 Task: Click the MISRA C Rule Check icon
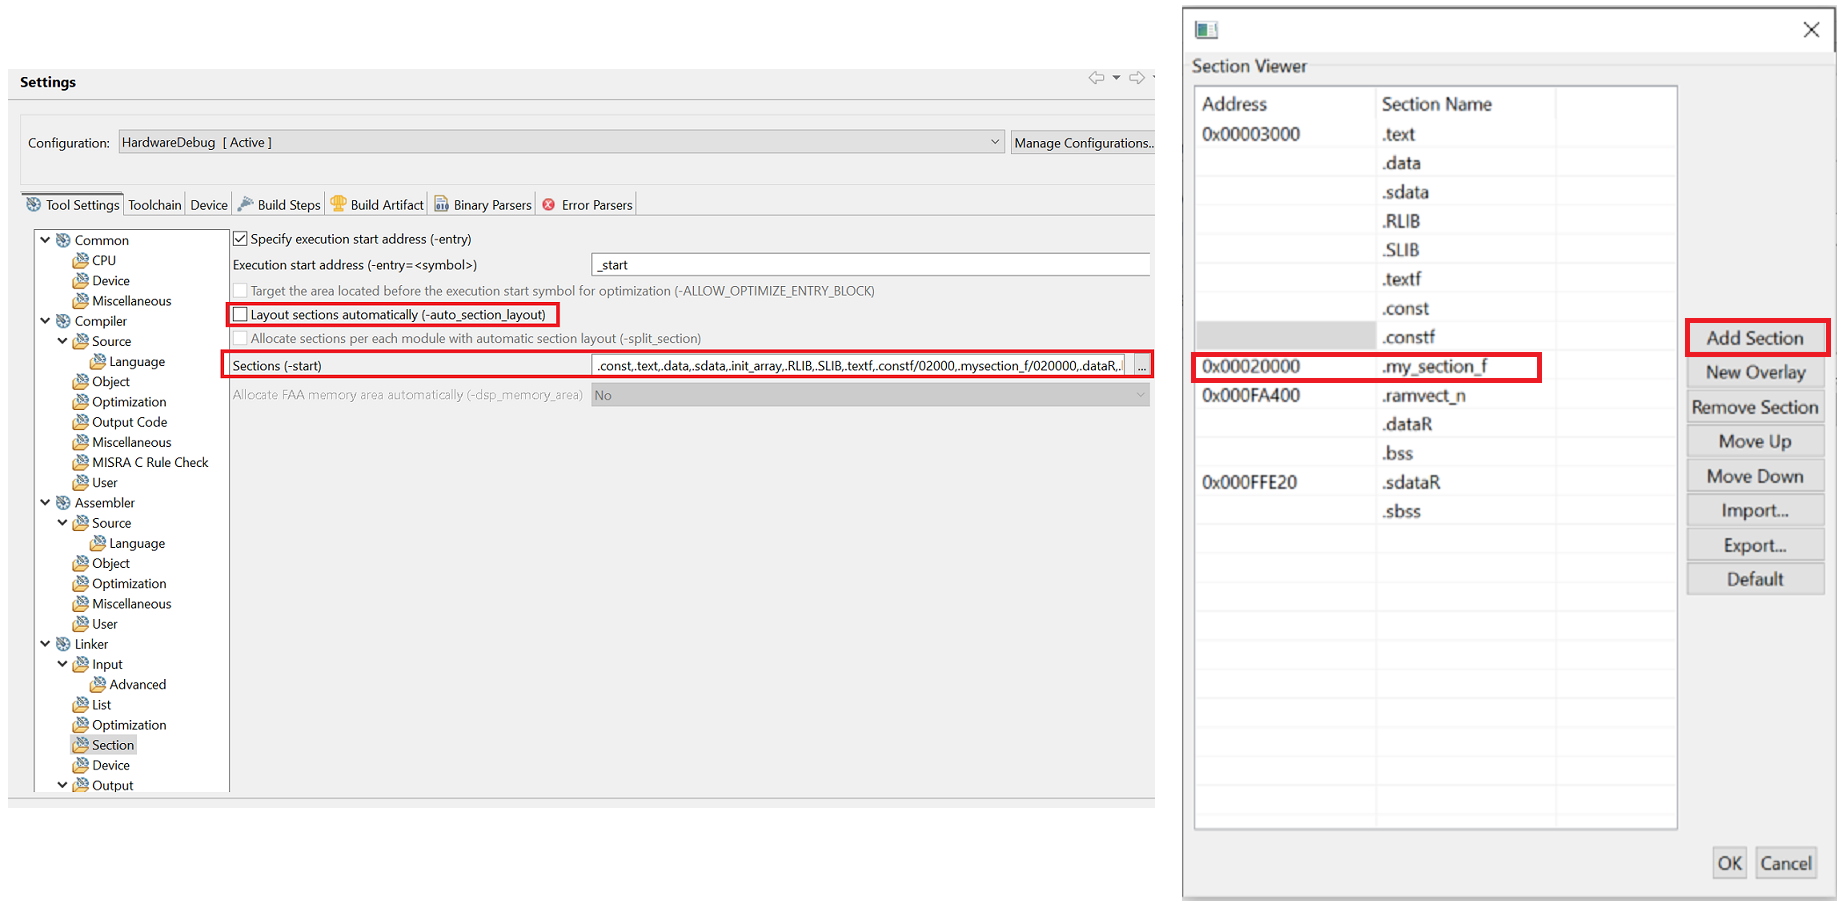coord(81,462)
